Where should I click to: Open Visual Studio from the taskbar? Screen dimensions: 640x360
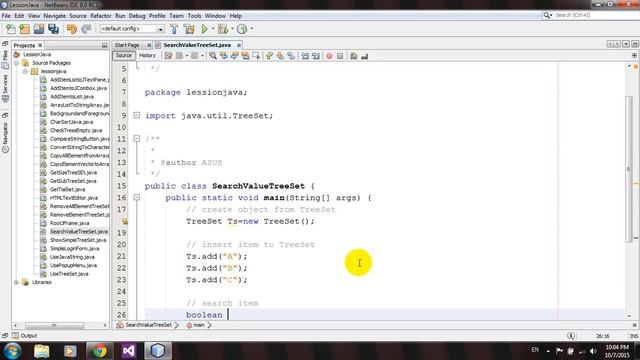(x=129, y=351)
